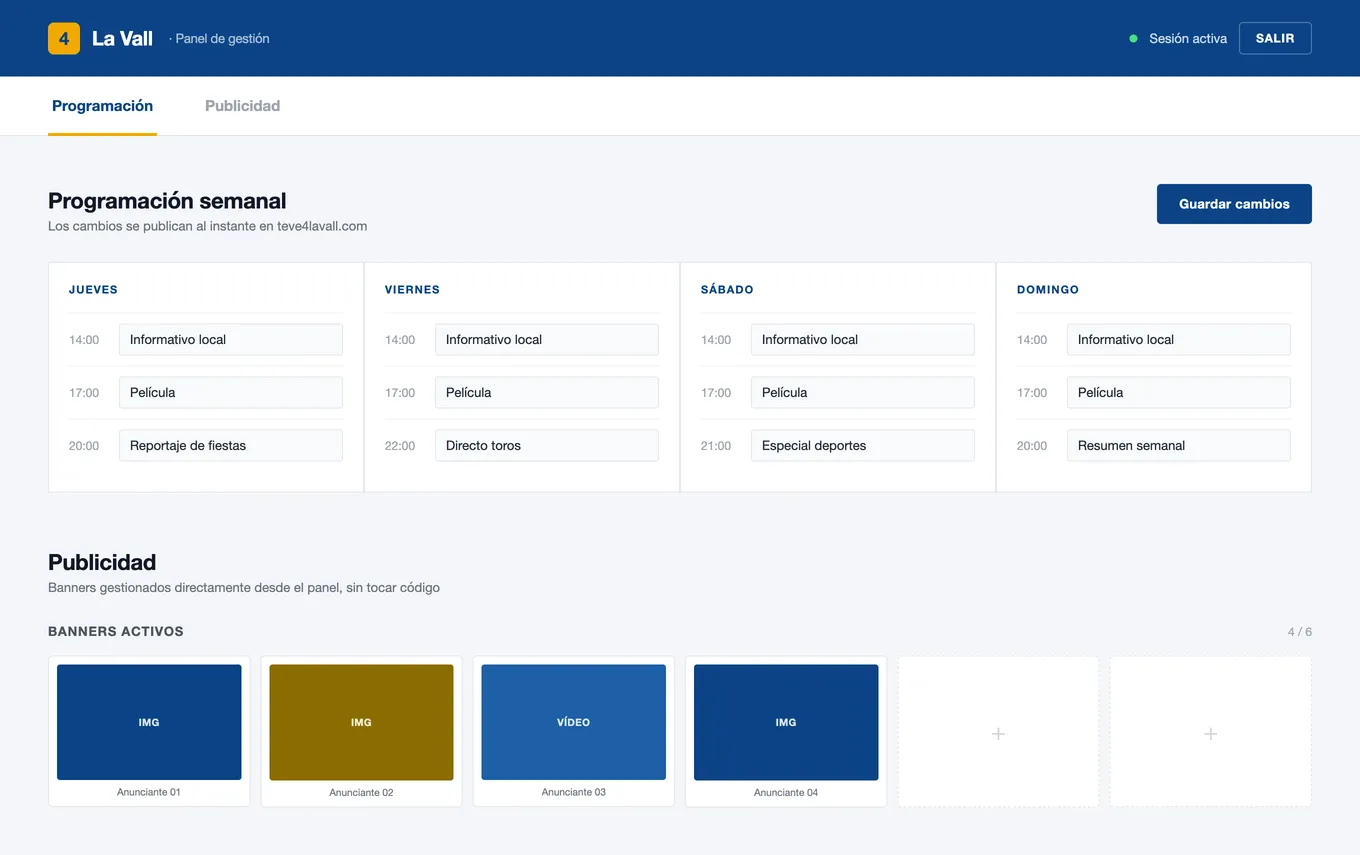Switch to the Programación tab
This screenshot has width=1360, height=855.
coord(102,106)
